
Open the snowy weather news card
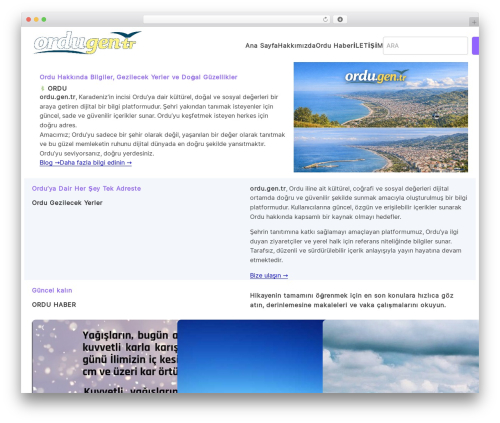[105, 356]
